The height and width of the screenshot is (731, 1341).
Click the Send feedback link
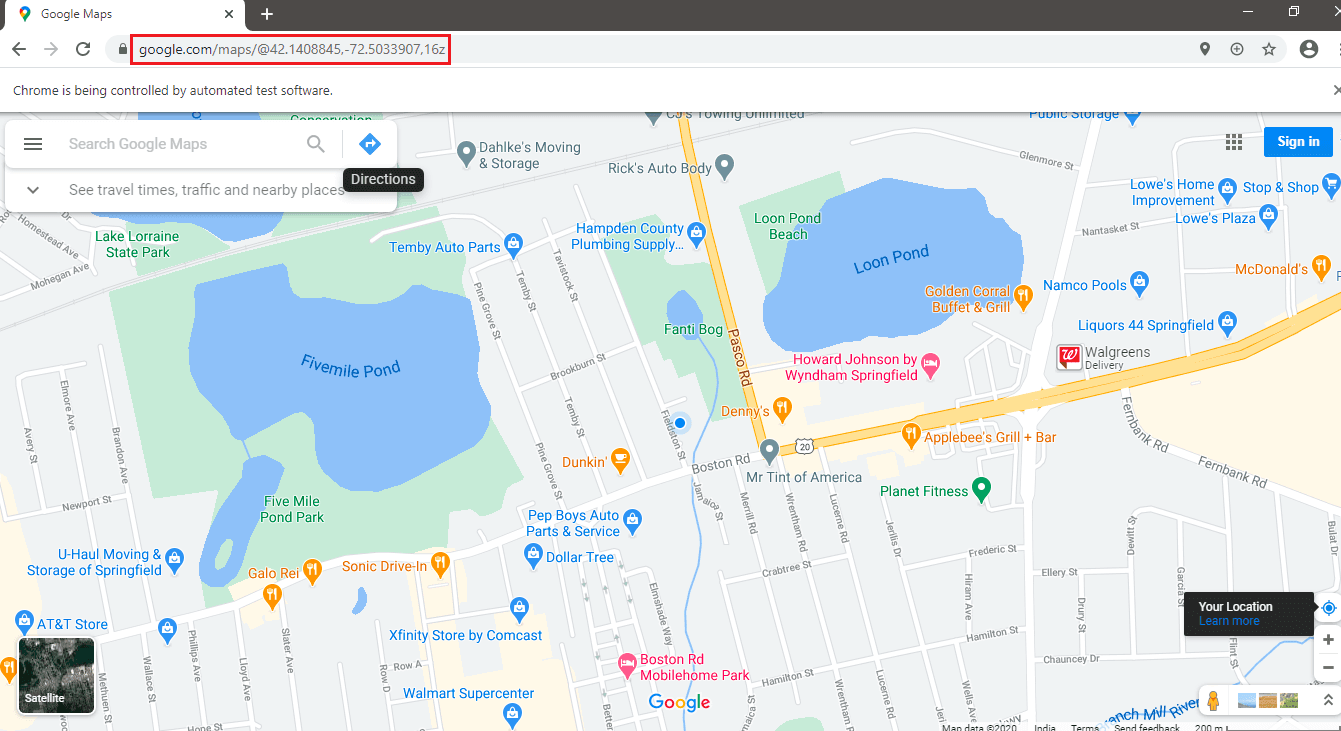[x=1146, y=727]
